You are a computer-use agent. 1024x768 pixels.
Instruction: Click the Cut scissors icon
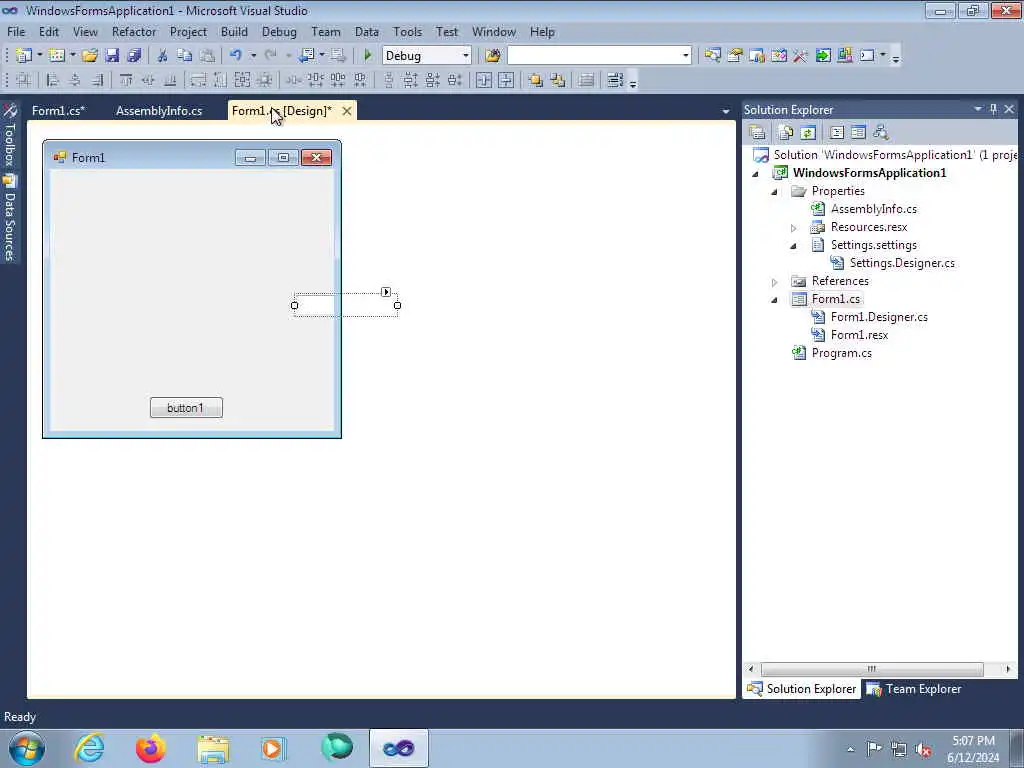click(163, 56)
